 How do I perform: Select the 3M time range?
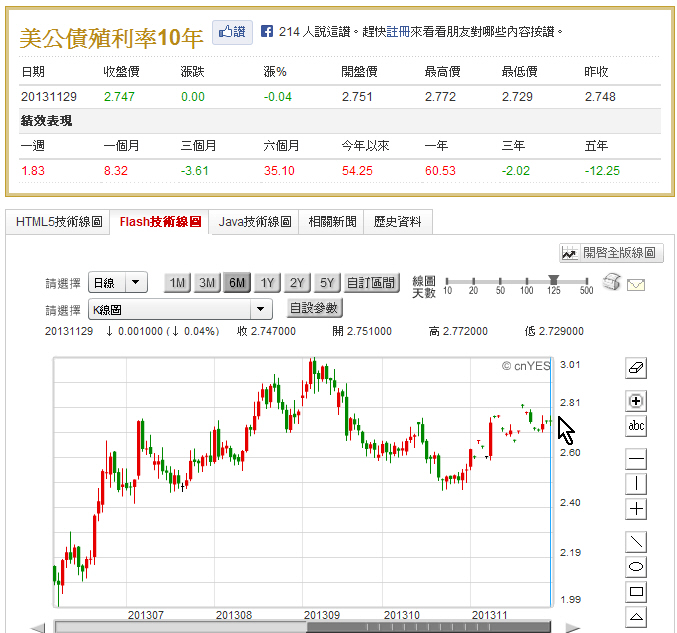(x=207, y=283)
